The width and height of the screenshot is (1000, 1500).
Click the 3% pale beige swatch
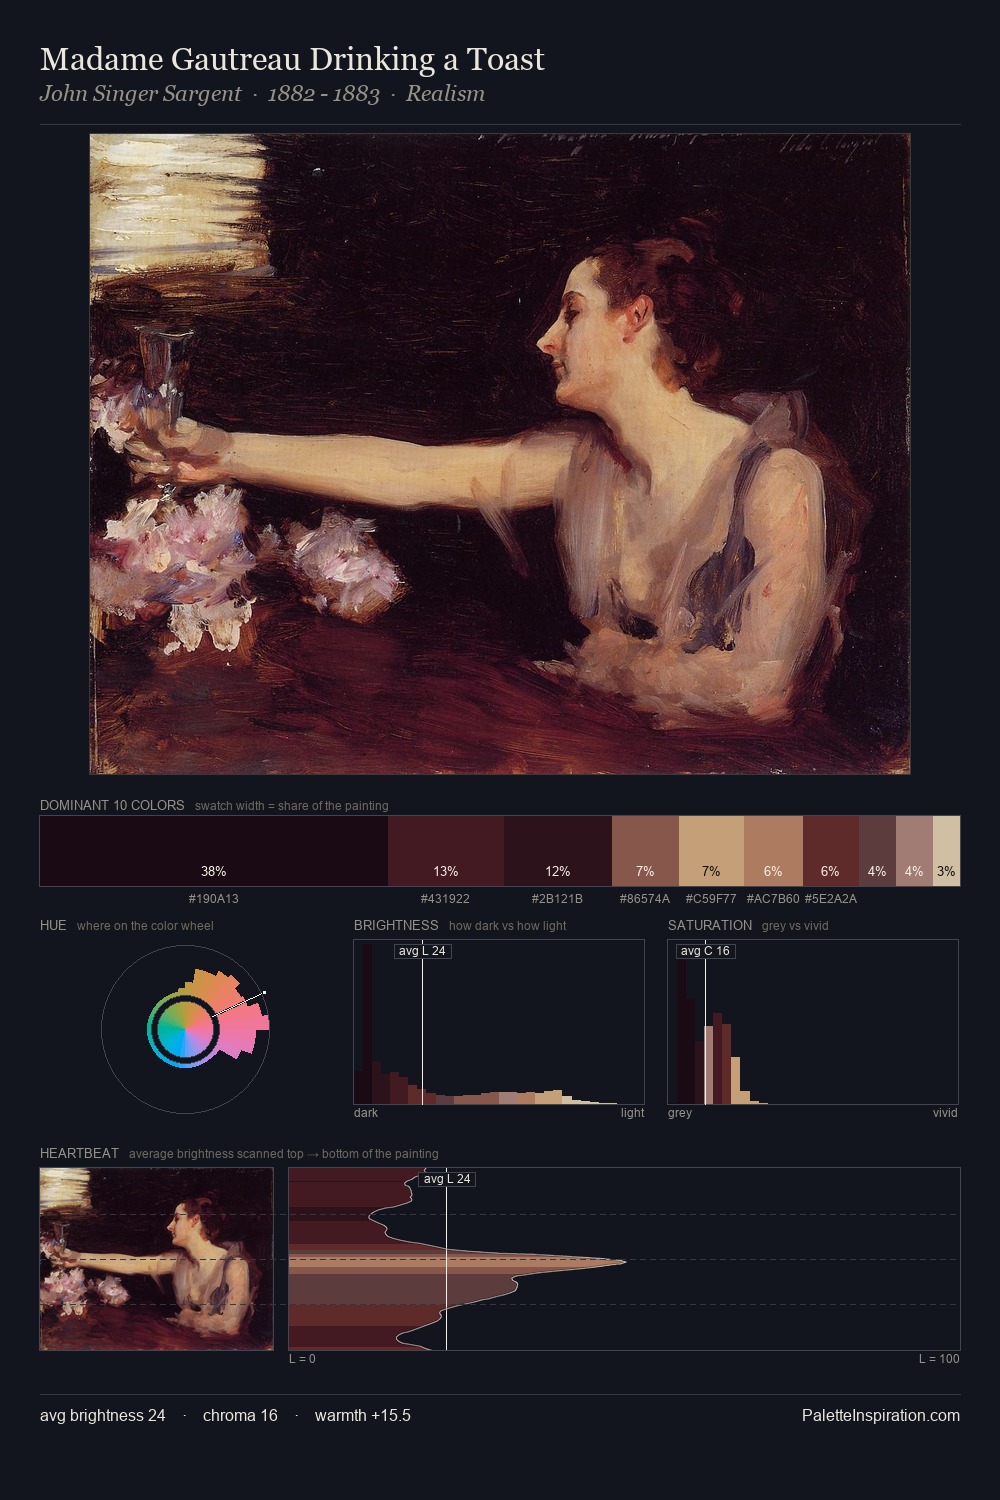[946, 851]
